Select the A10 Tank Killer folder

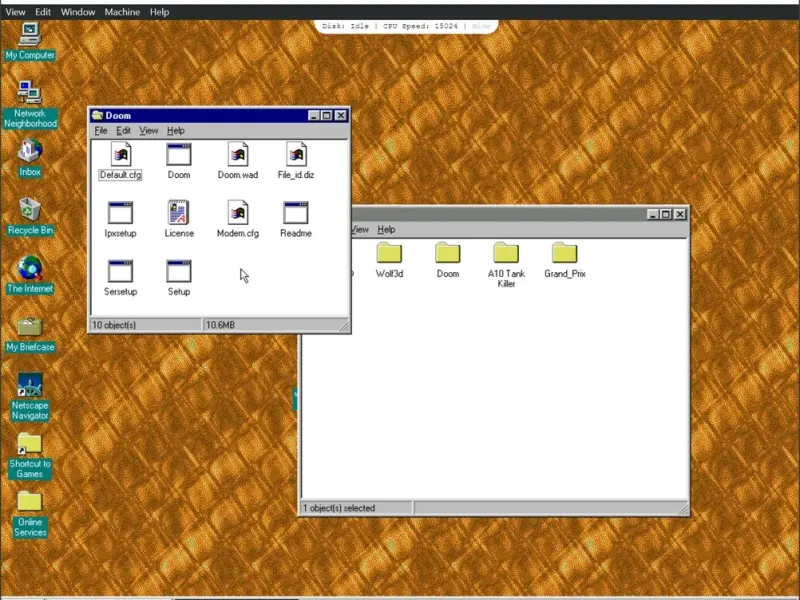[506, 253]
